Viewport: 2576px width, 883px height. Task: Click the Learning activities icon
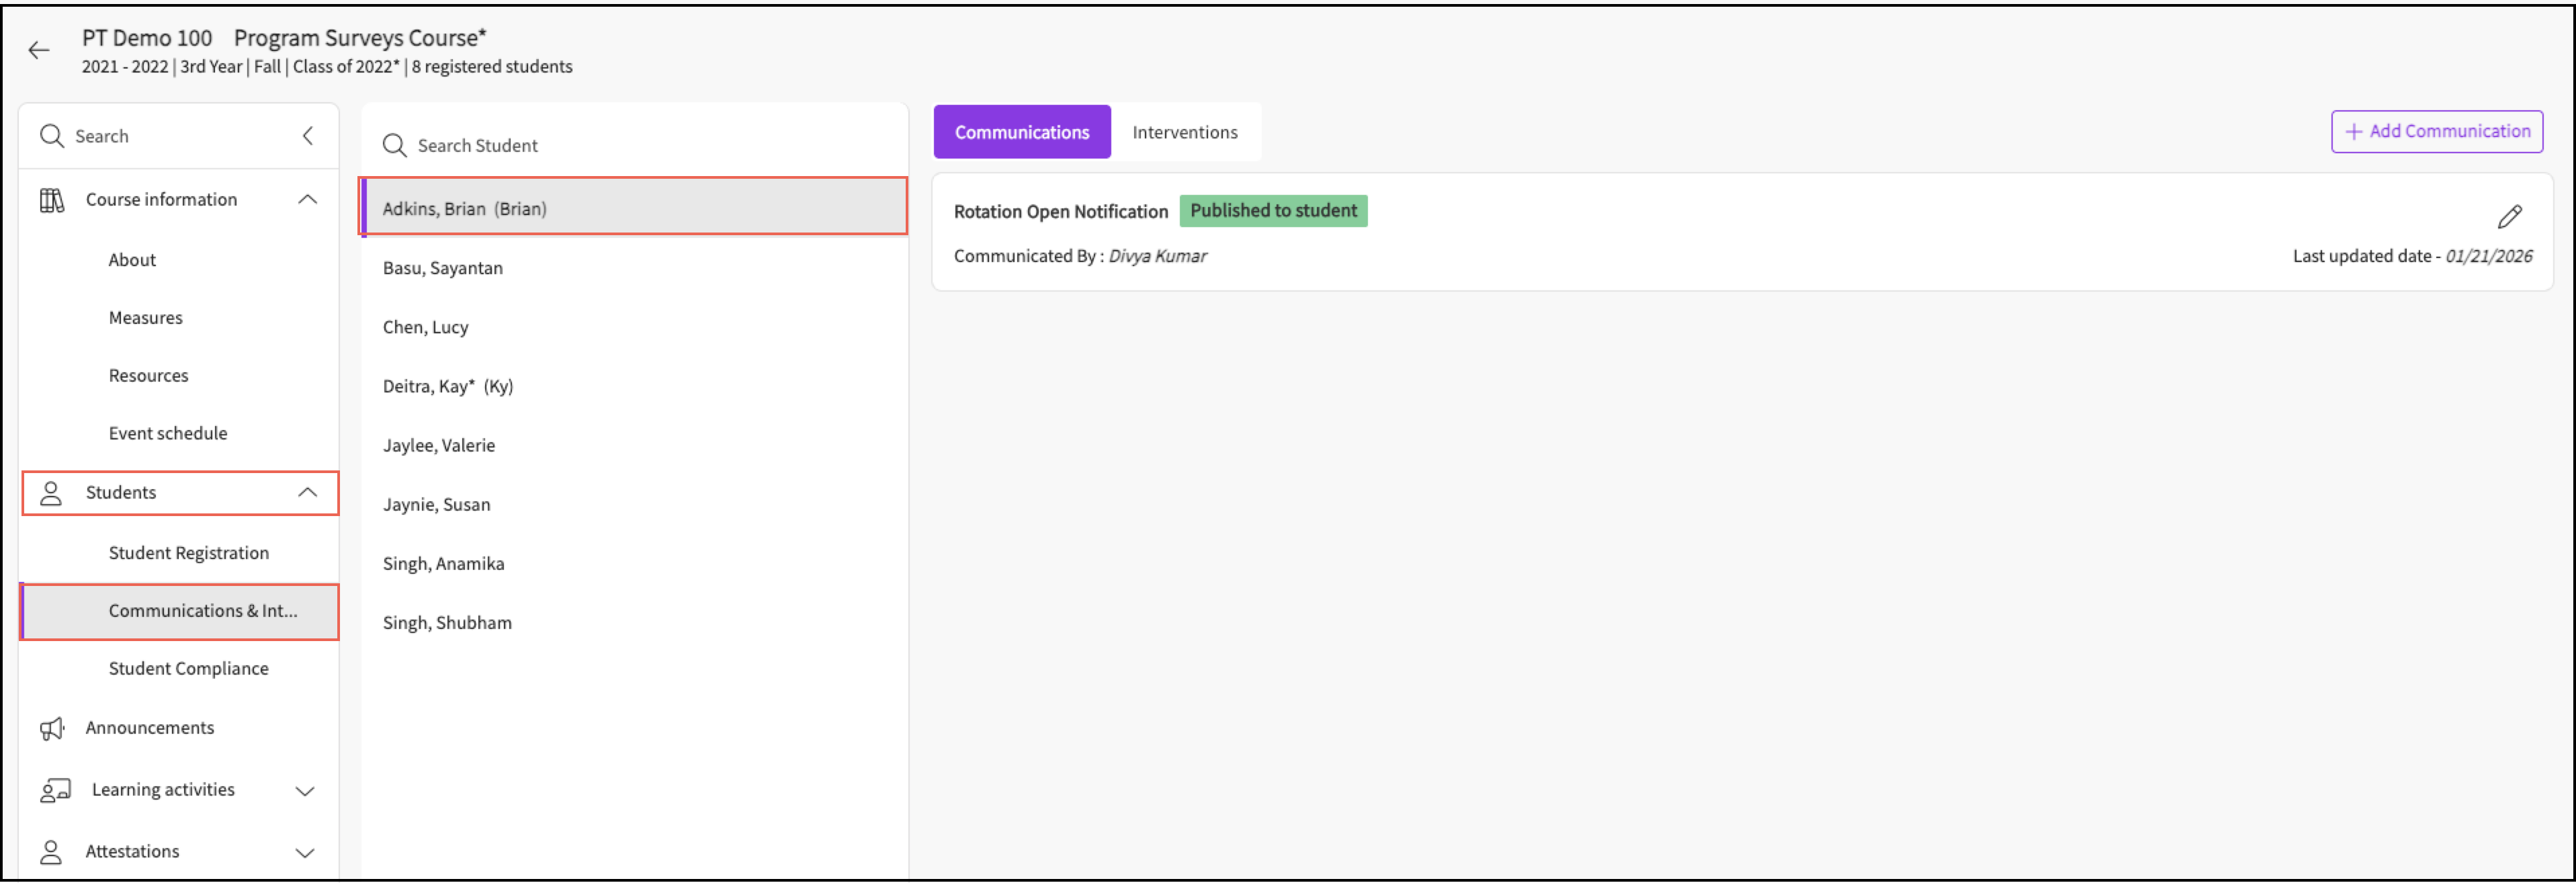click(54, 791)
